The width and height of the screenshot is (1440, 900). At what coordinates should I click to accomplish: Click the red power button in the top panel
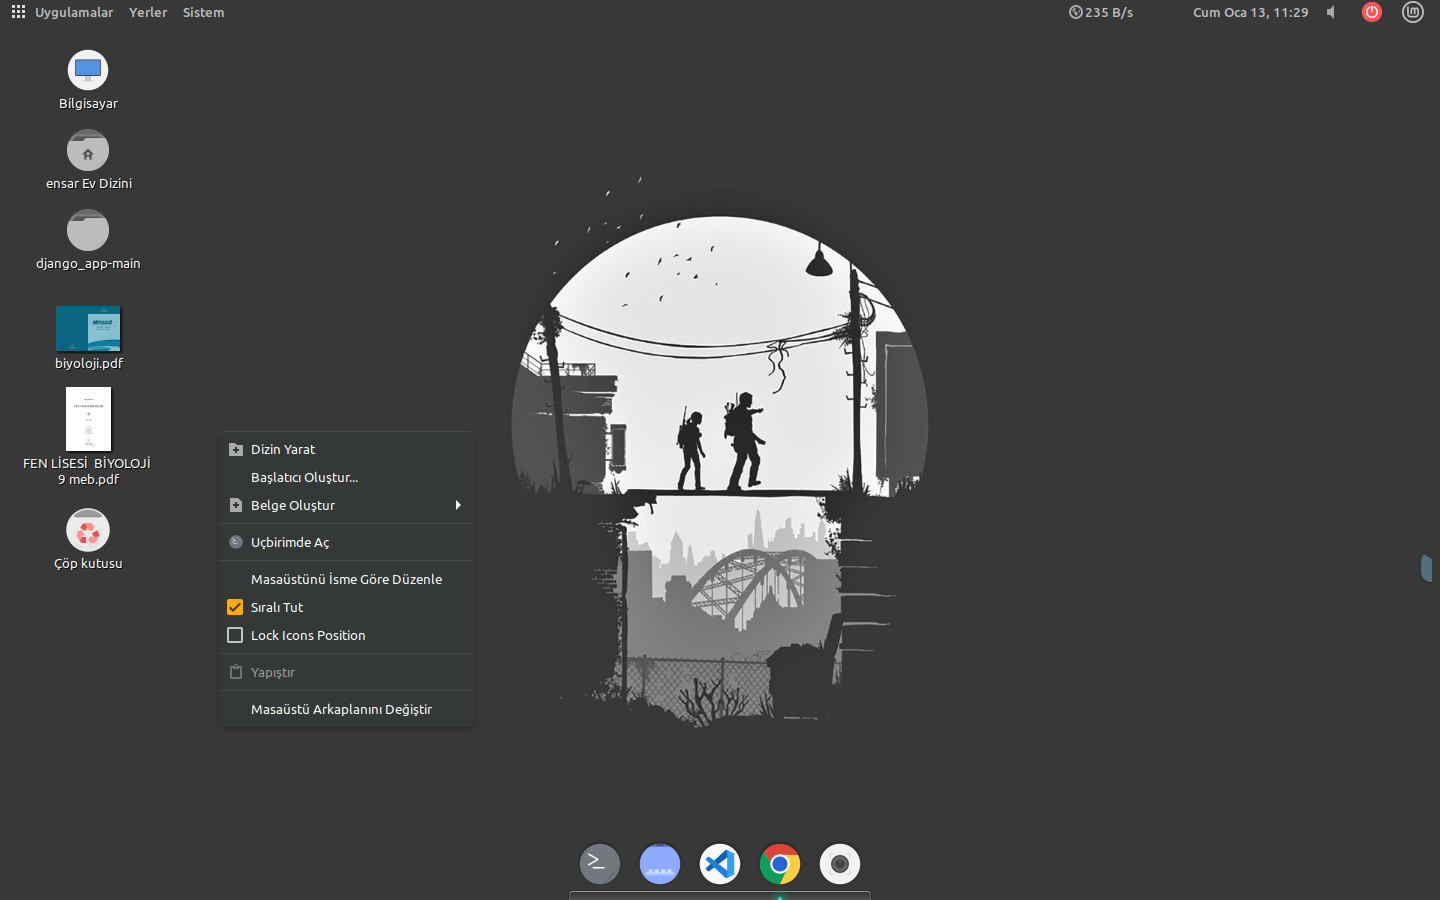click(1372, 12)
